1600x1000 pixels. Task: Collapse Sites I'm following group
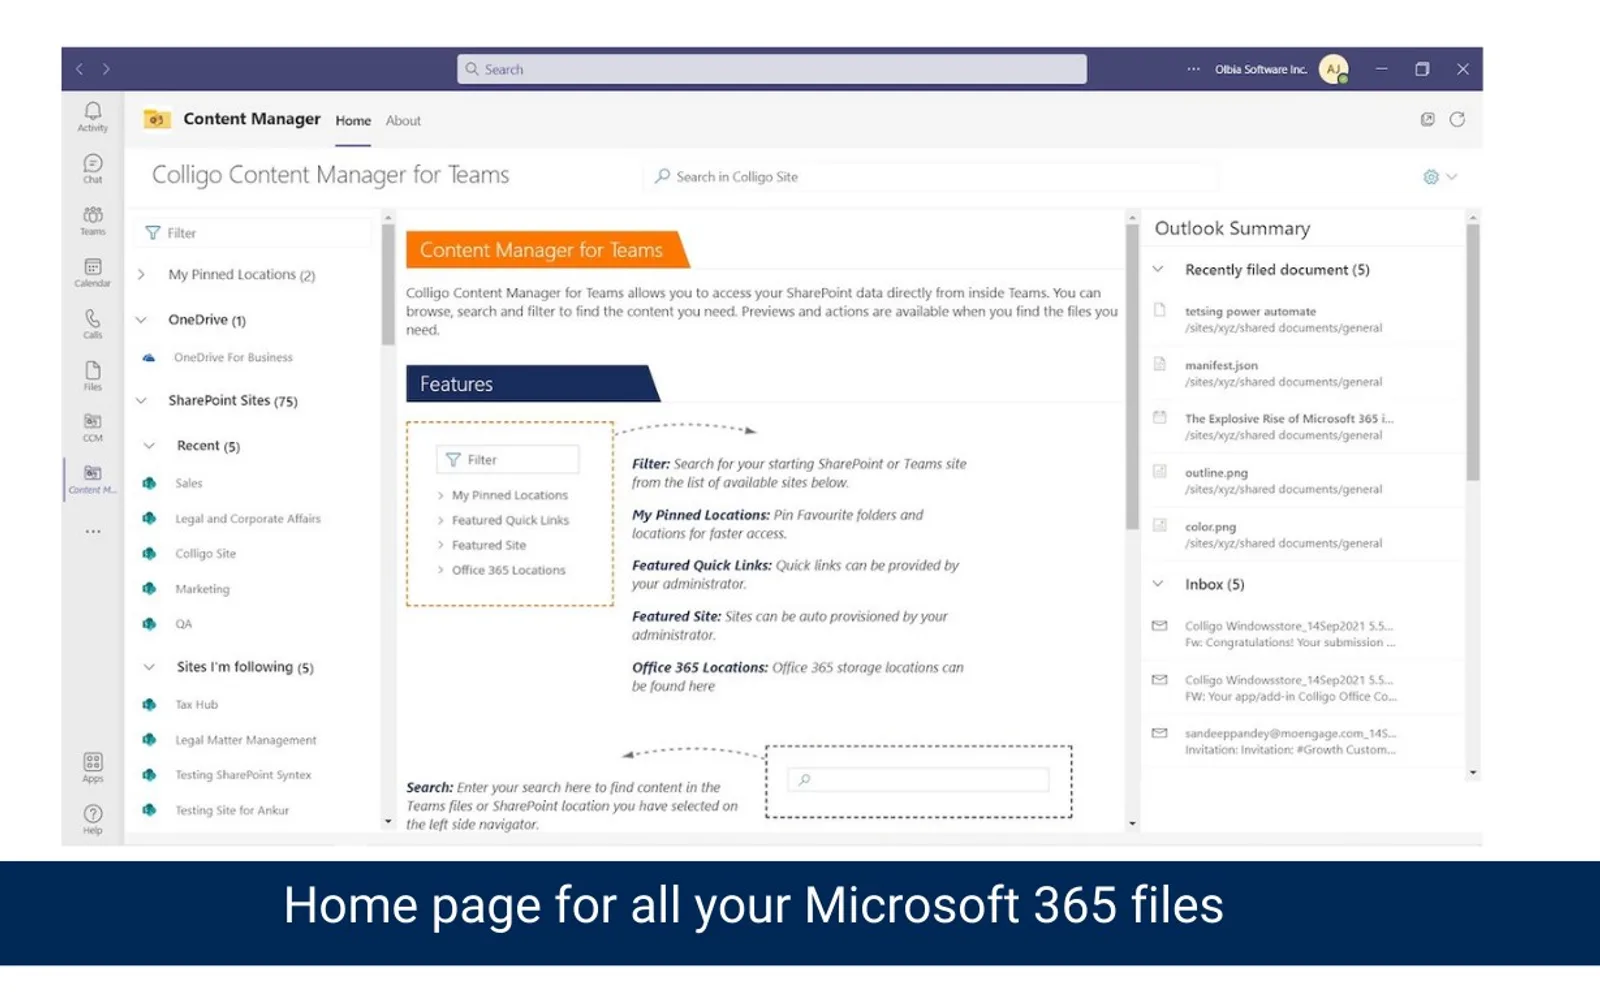tap(149, 667)
